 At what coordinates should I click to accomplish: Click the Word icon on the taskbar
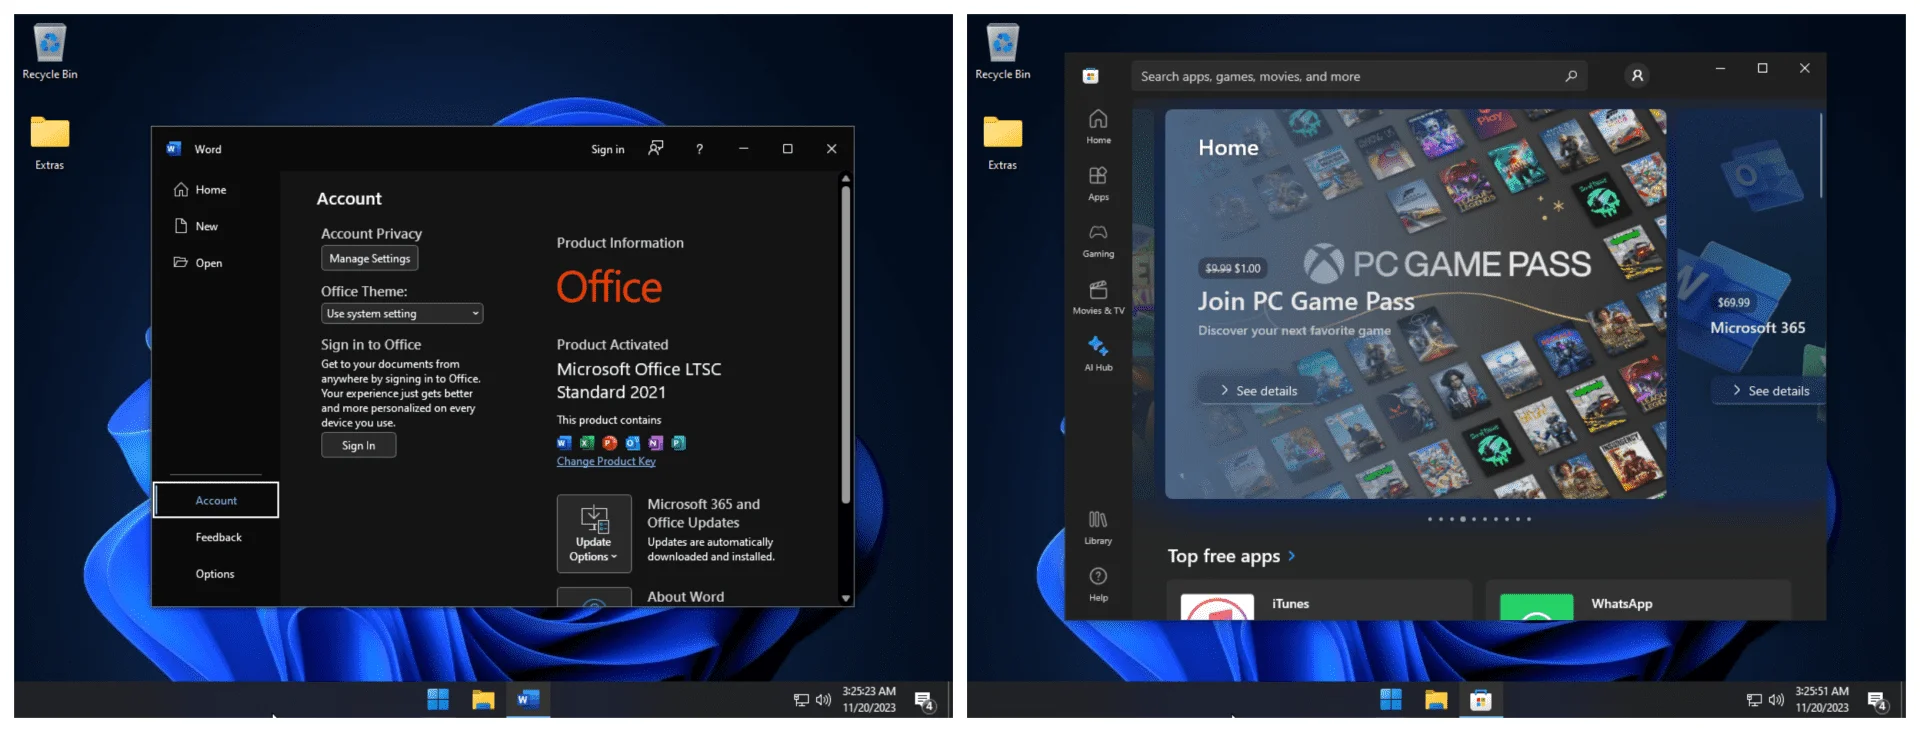tap(528, 700)
